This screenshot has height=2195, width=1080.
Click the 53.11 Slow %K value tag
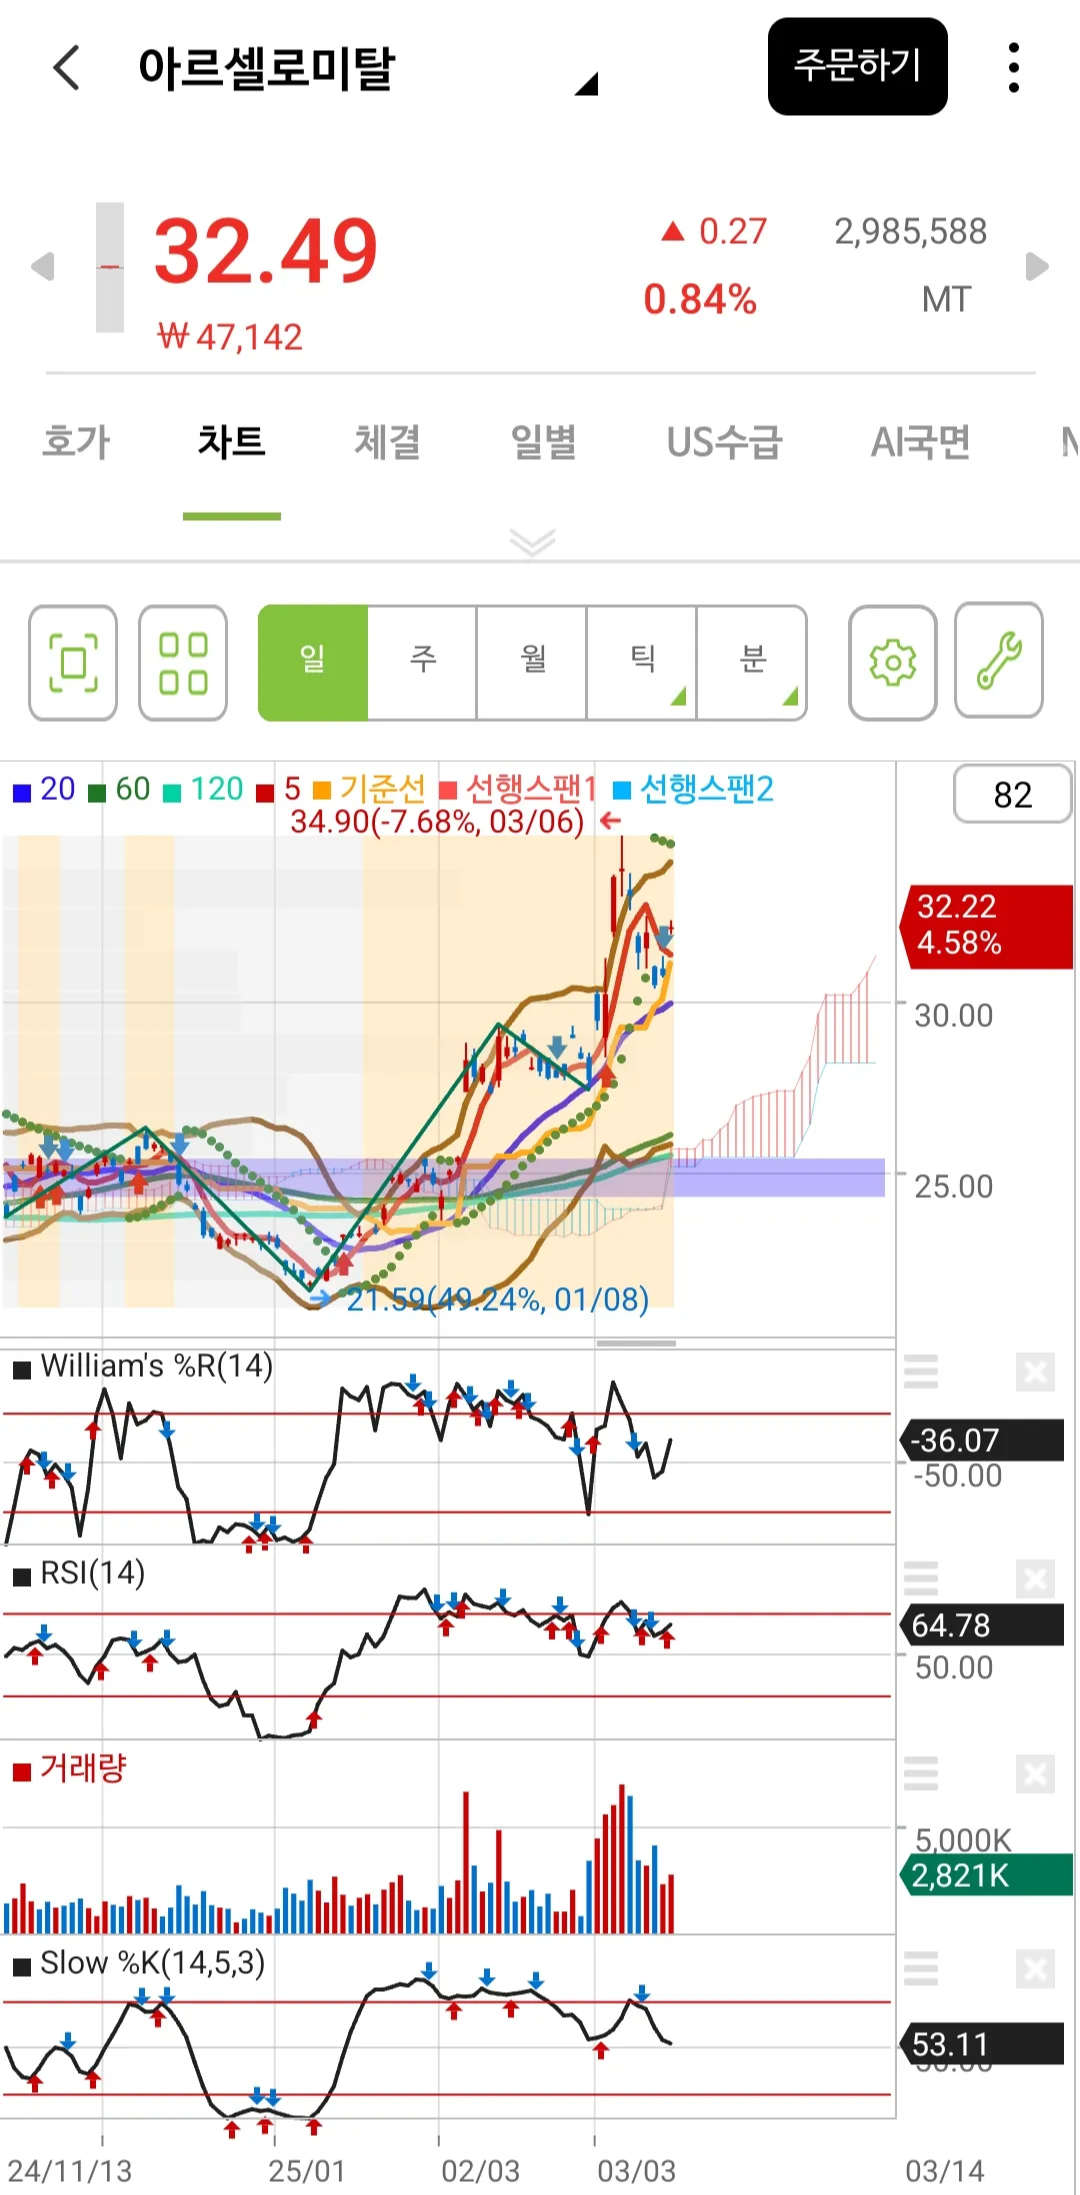(981, 2044)
